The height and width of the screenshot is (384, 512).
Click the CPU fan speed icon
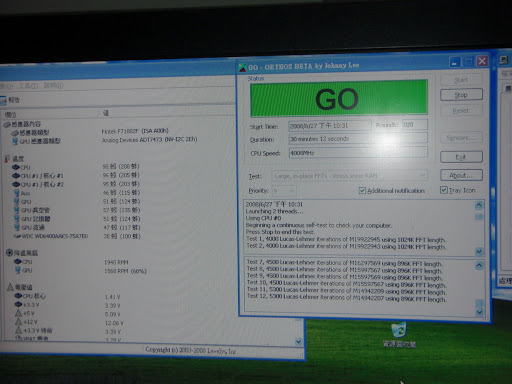tap(18, 261)
